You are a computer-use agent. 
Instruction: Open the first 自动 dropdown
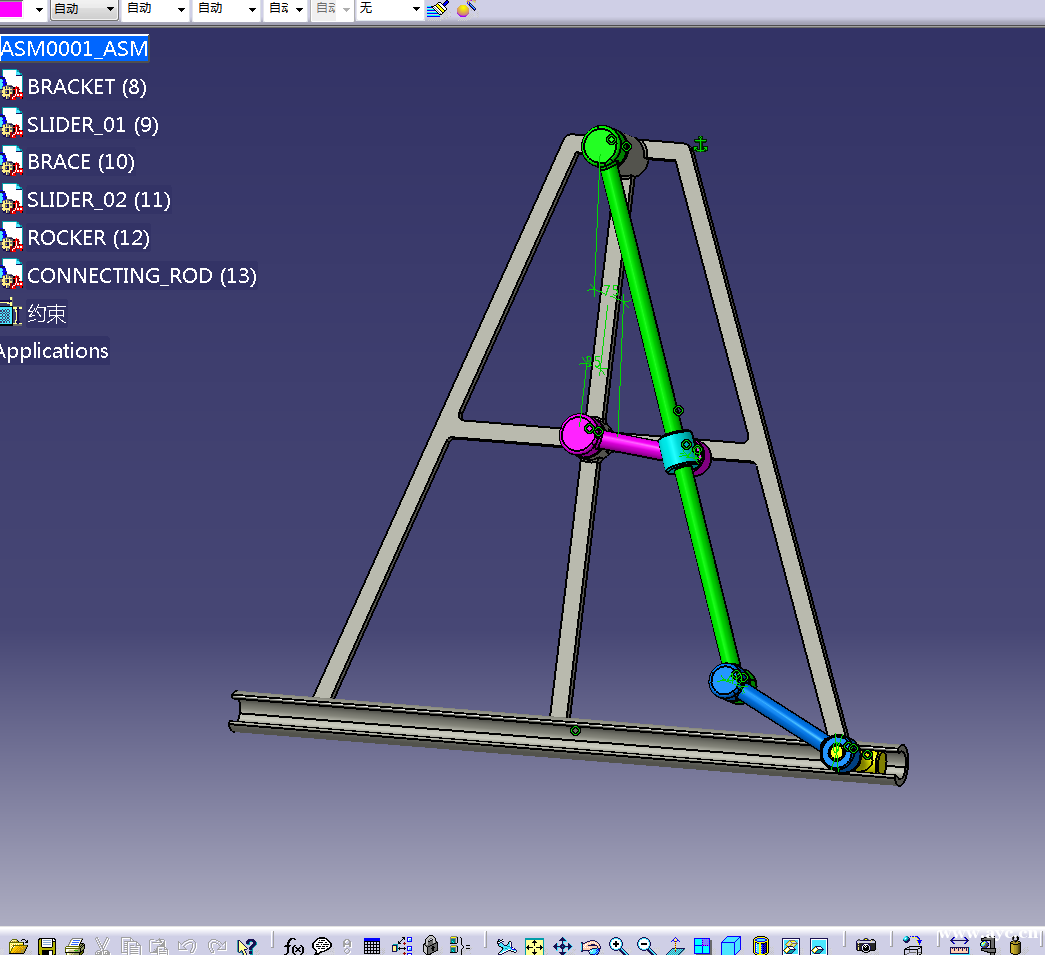click(x=110, y=9)
